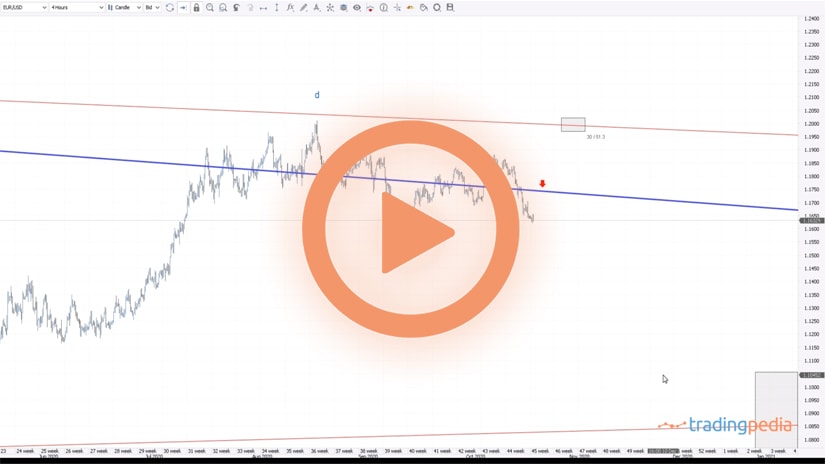
Task: Open the EUR/USD symbol dropdown
Action: click(24, 7)
